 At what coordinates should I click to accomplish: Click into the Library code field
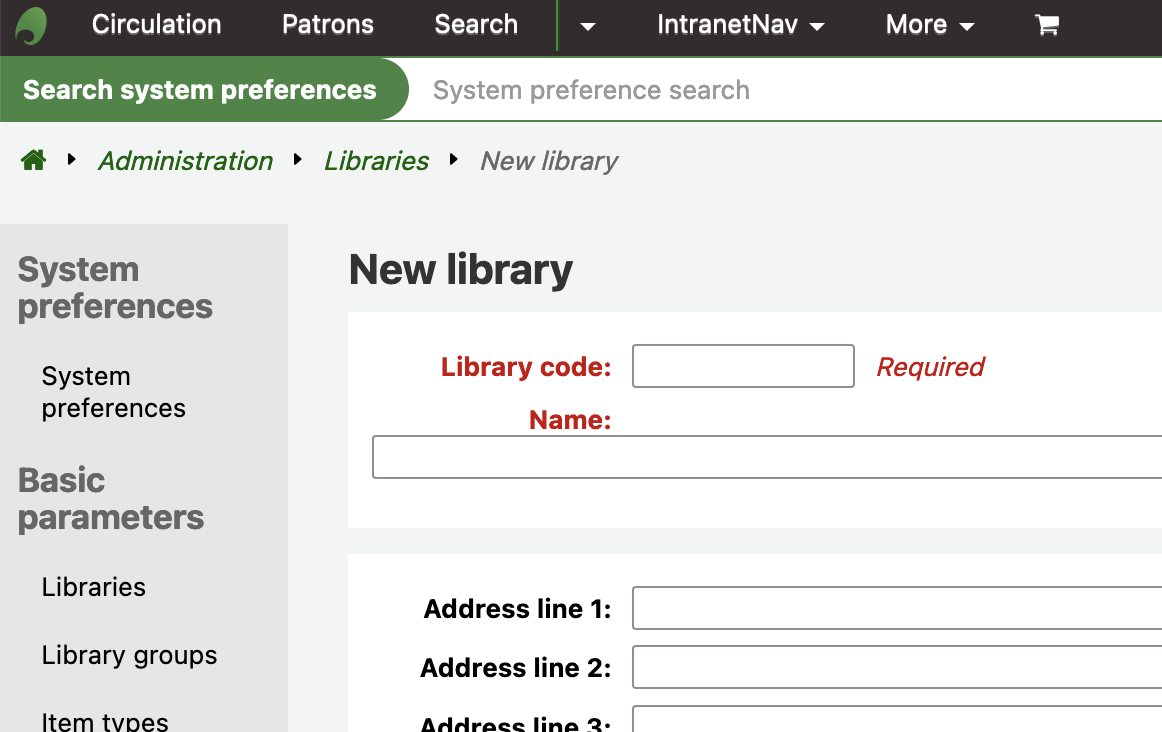click(x=743, y=366)
